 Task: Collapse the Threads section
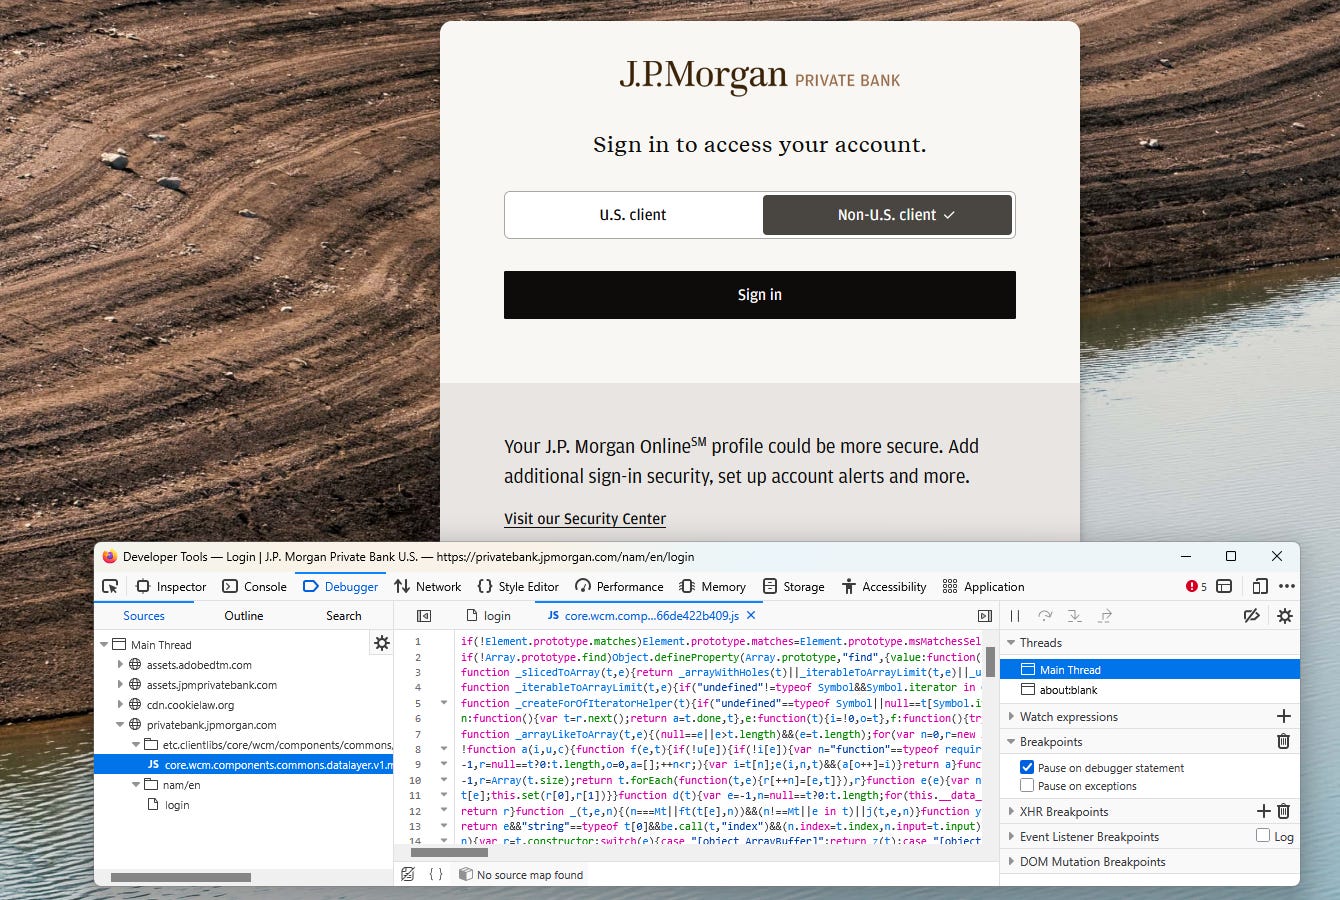pyautogui.click(x=1011, y=643)
